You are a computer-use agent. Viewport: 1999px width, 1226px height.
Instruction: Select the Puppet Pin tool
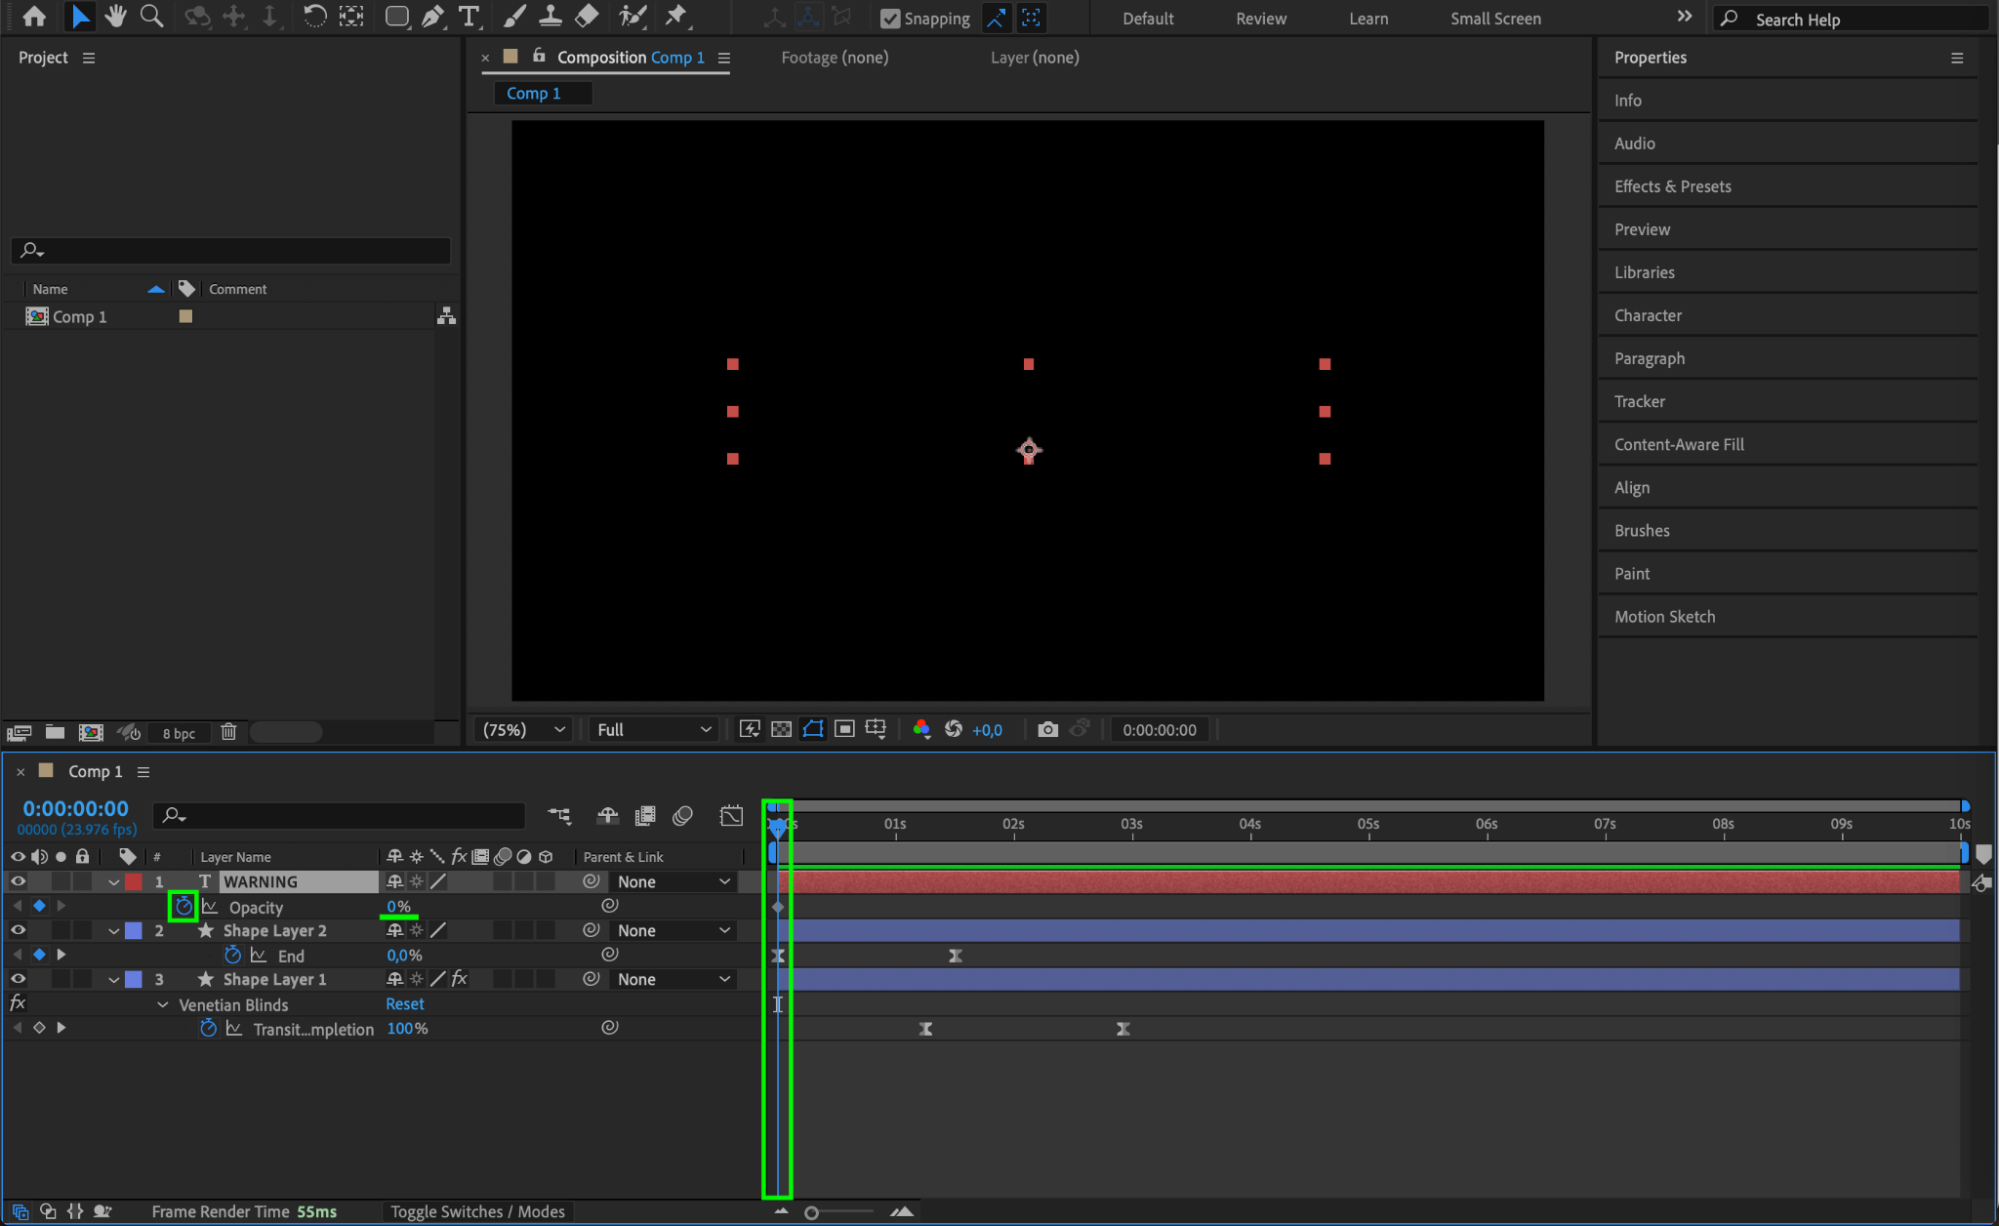tap(677, 16)
